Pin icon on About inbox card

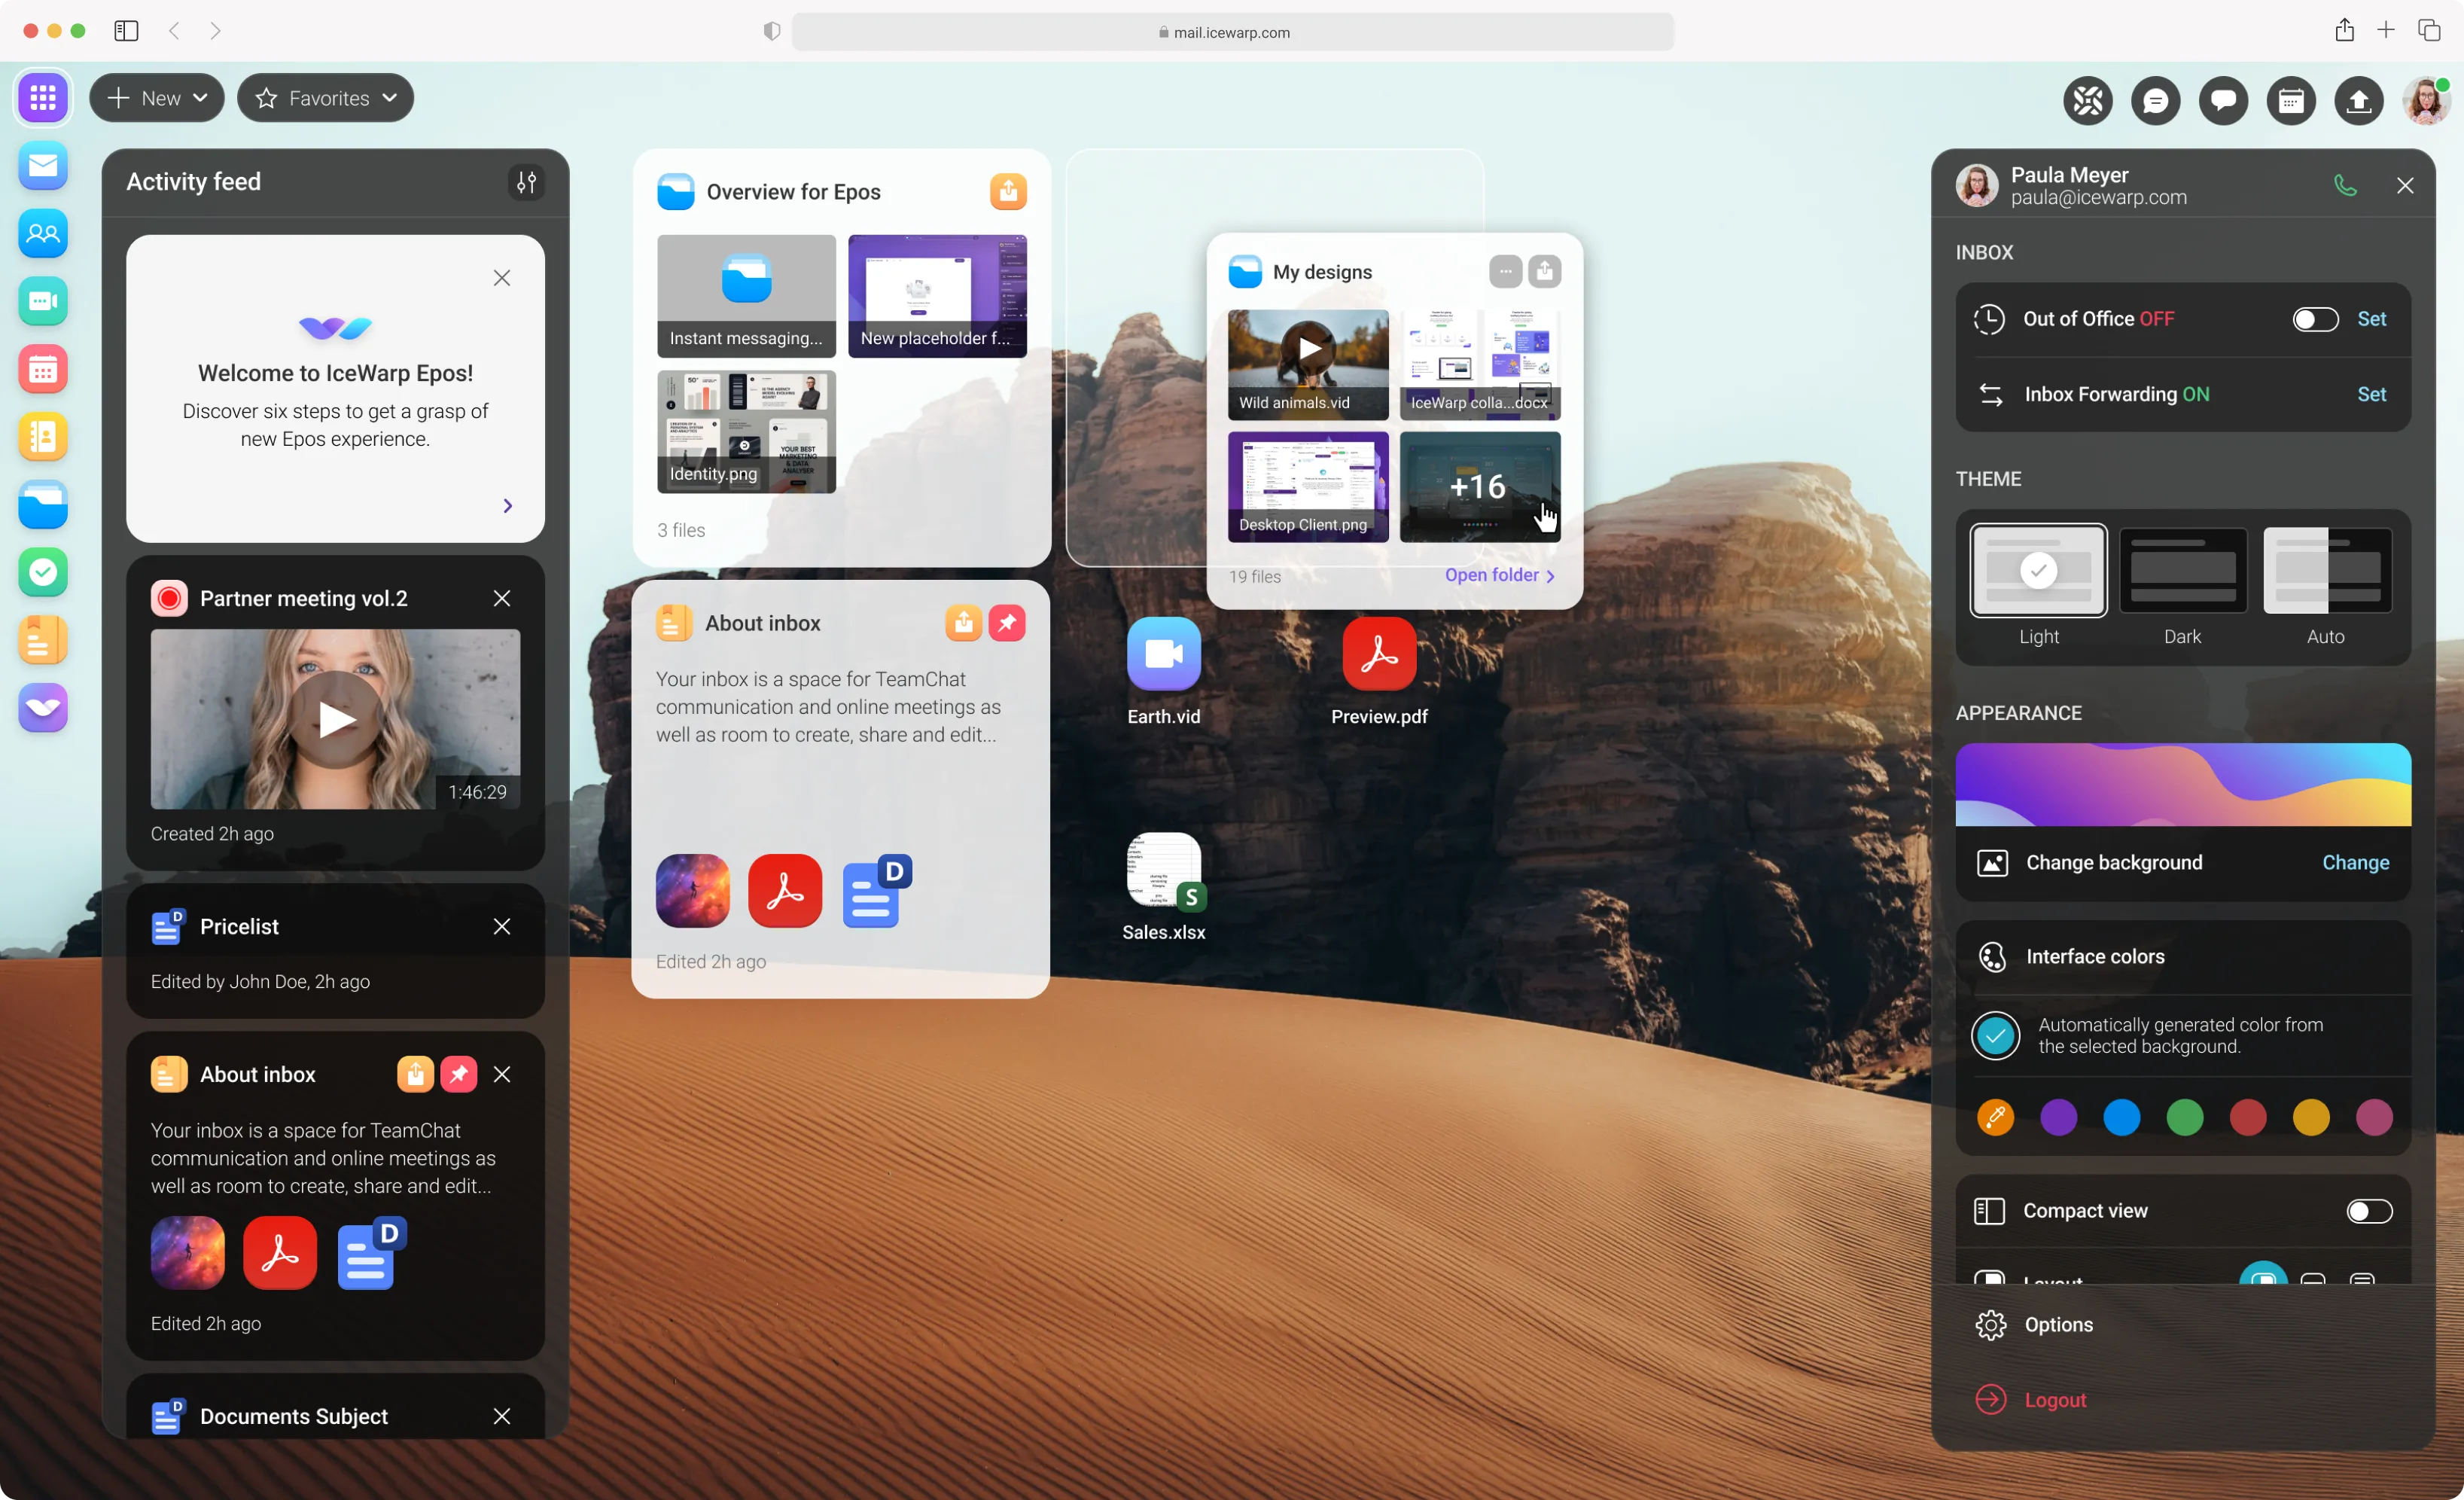(1006, 623)
